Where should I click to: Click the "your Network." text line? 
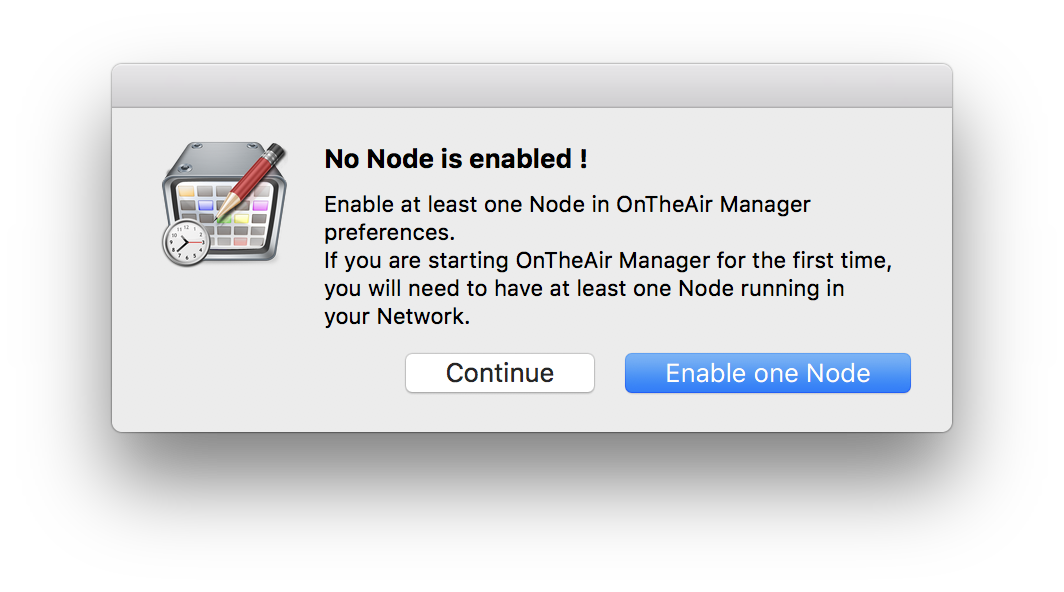point(397,316)
